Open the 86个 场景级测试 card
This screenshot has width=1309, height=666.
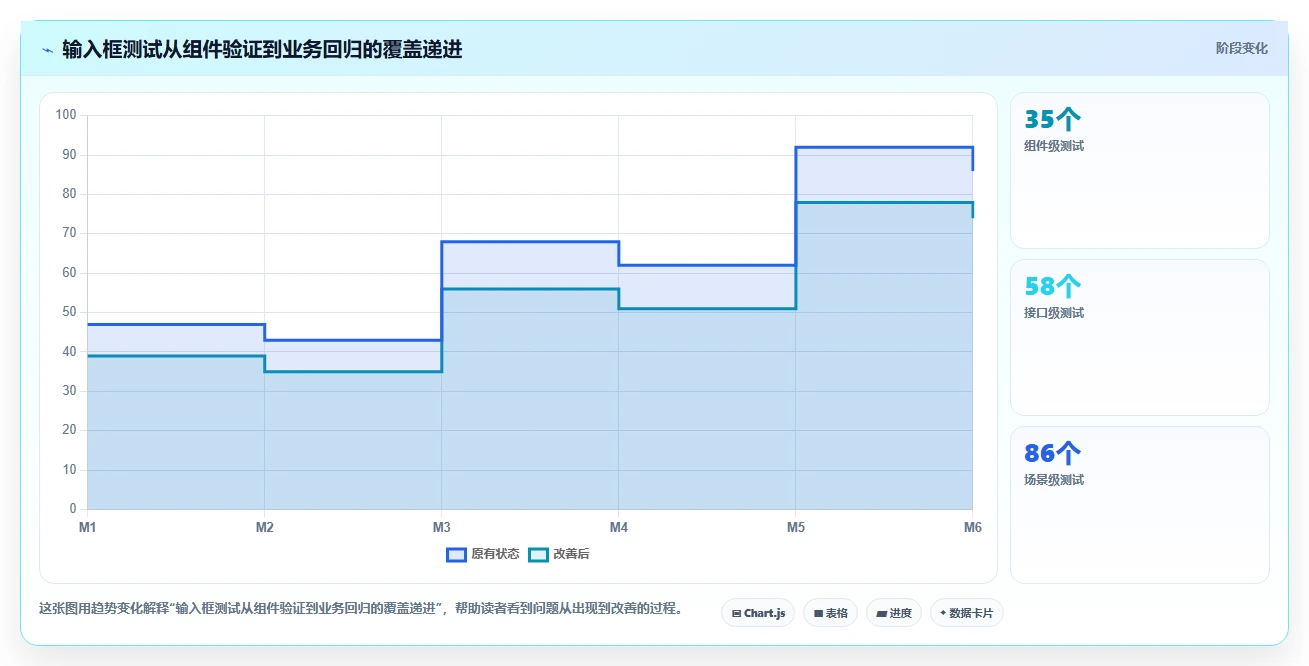(x=1140, y=505)
